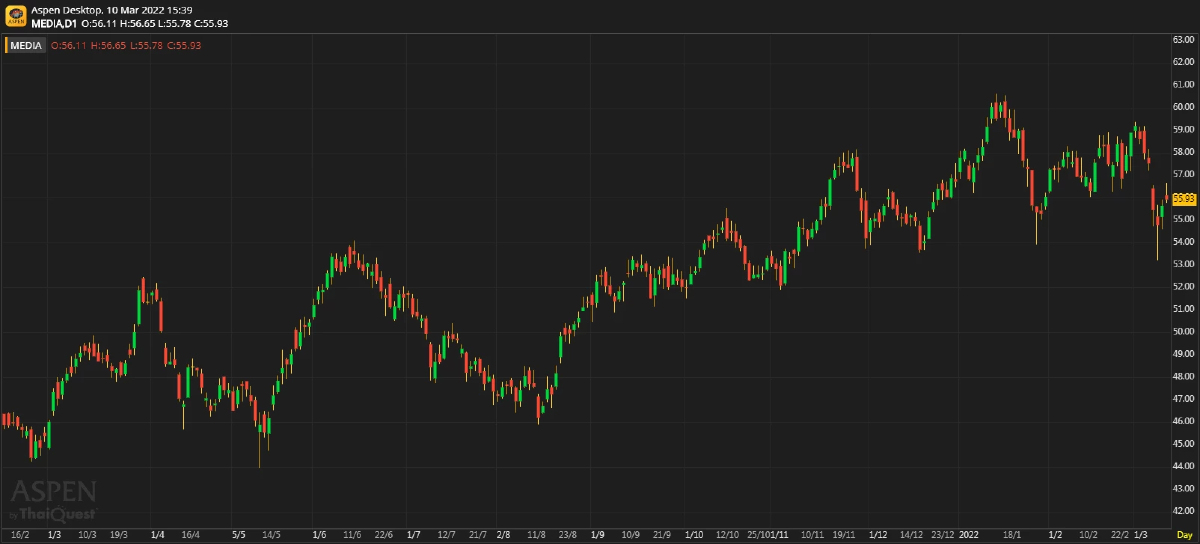The width and height of the screenshot is (1200, 544).
Task: Click the 2/8 date axis label
Action: [504, 535]
